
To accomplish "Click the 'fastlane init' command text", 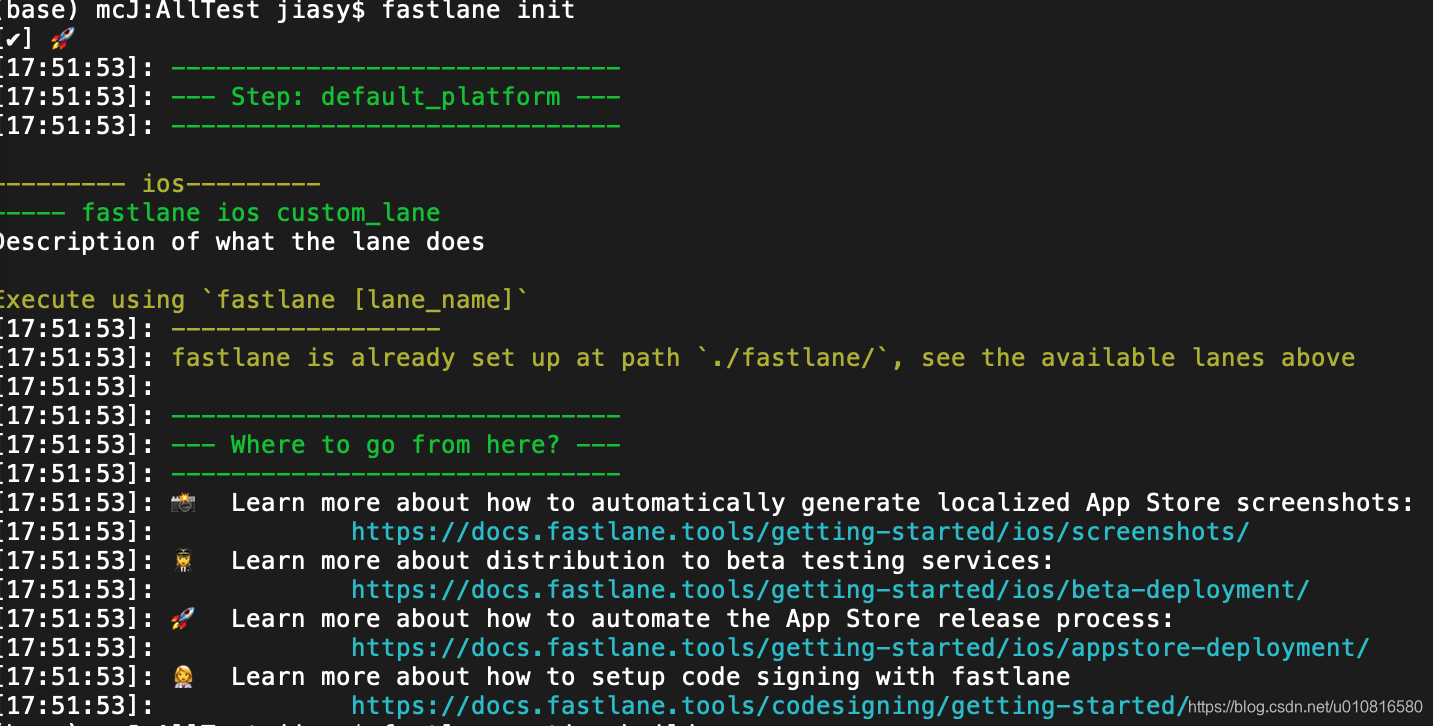I will (478, 11).
